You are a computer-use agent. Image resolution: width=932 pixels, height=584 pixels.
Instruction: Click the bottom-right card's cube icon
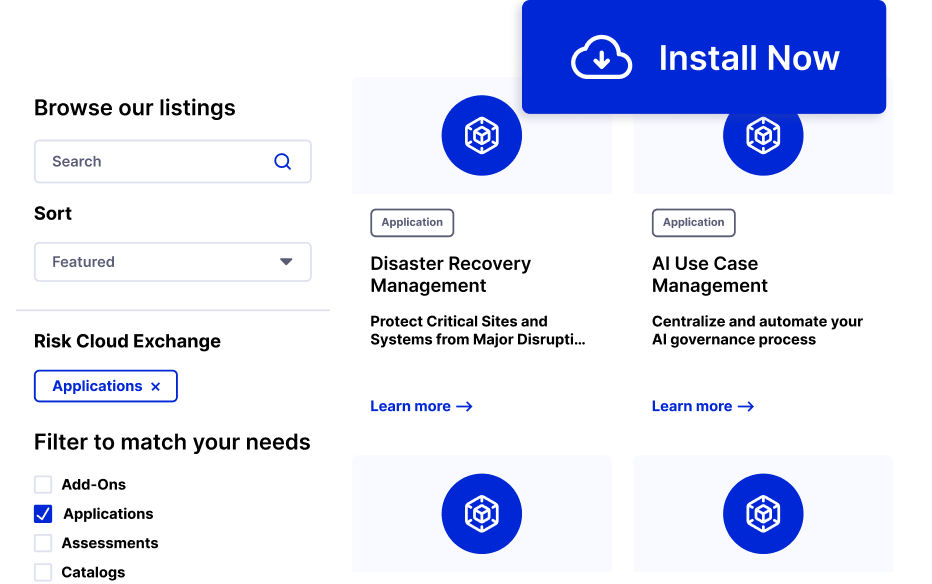tap(763, 514)
